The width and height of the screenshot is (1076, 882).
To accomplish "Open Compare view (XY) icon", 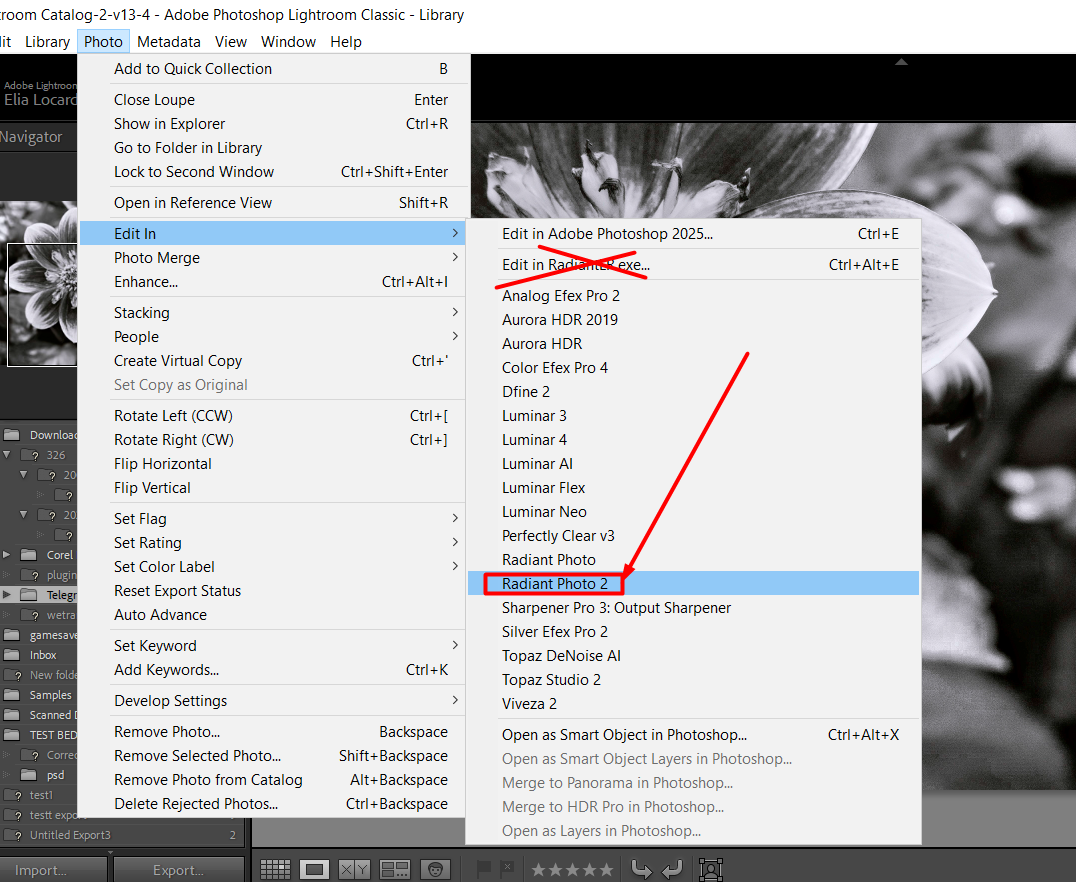I will [354, 869].
